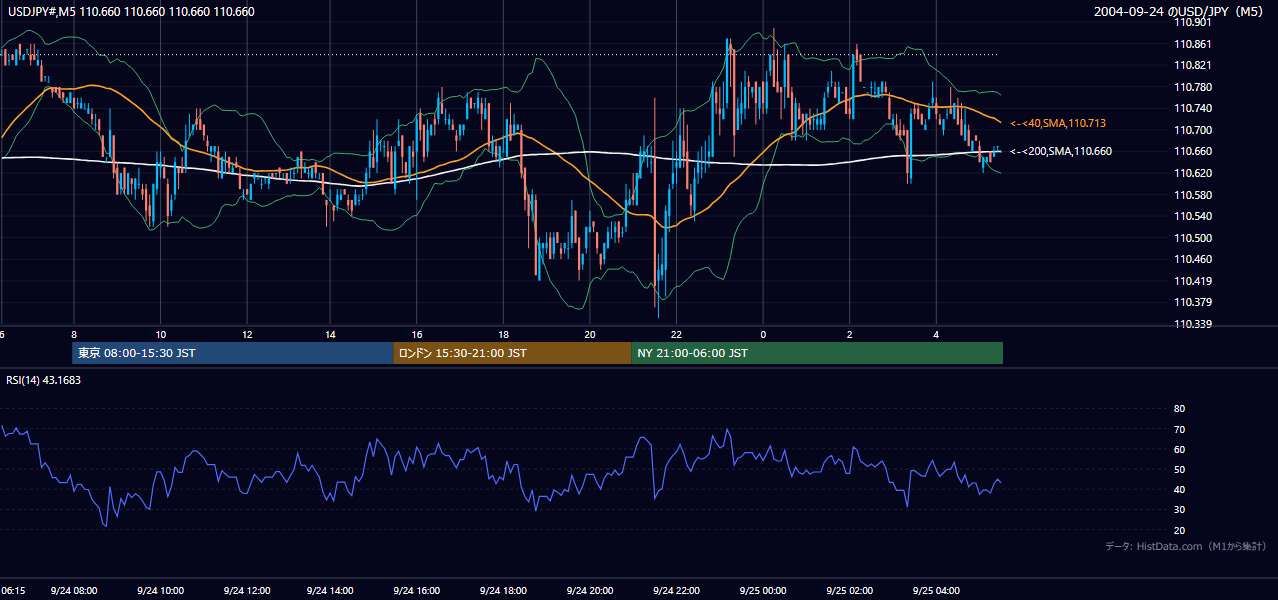Viewport: 1278px width, 600px height.
Task: Click the hour 8 marker on chart axis
Action: click(x=73, y=334)
